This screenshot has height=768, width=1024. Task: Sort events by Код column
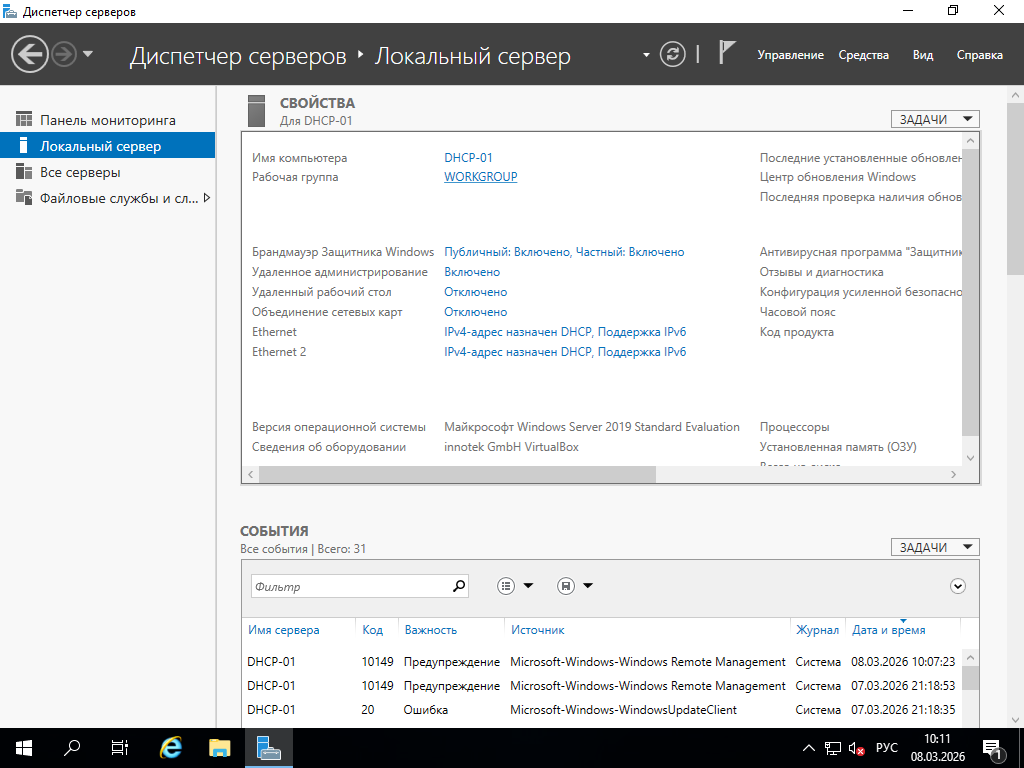(x=372, y=630)
